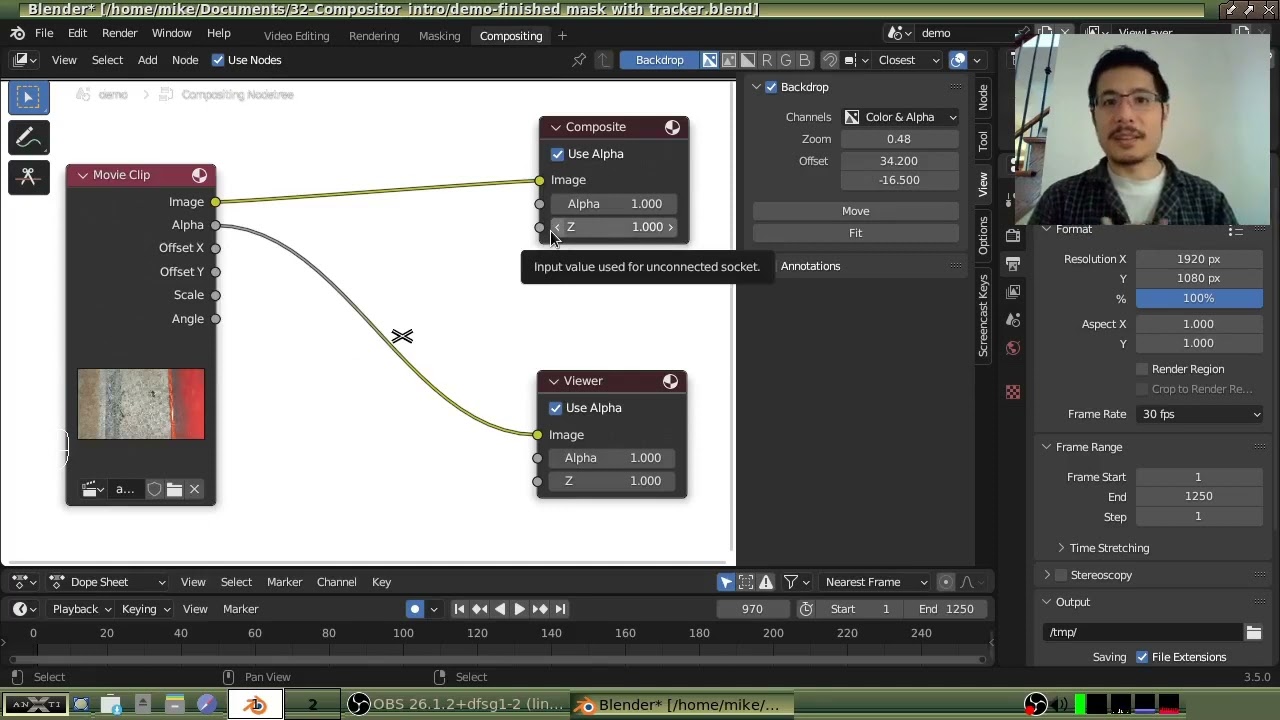Toggle the snap magnet icon in node header
This screenshot has height=720, width=1280.
(831, 60)
